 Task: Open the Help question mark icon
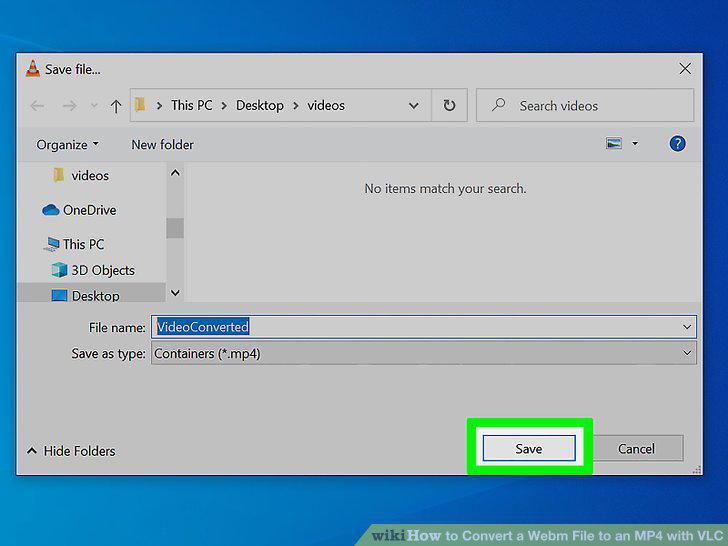pyautogui.click(x=677, y=144)
